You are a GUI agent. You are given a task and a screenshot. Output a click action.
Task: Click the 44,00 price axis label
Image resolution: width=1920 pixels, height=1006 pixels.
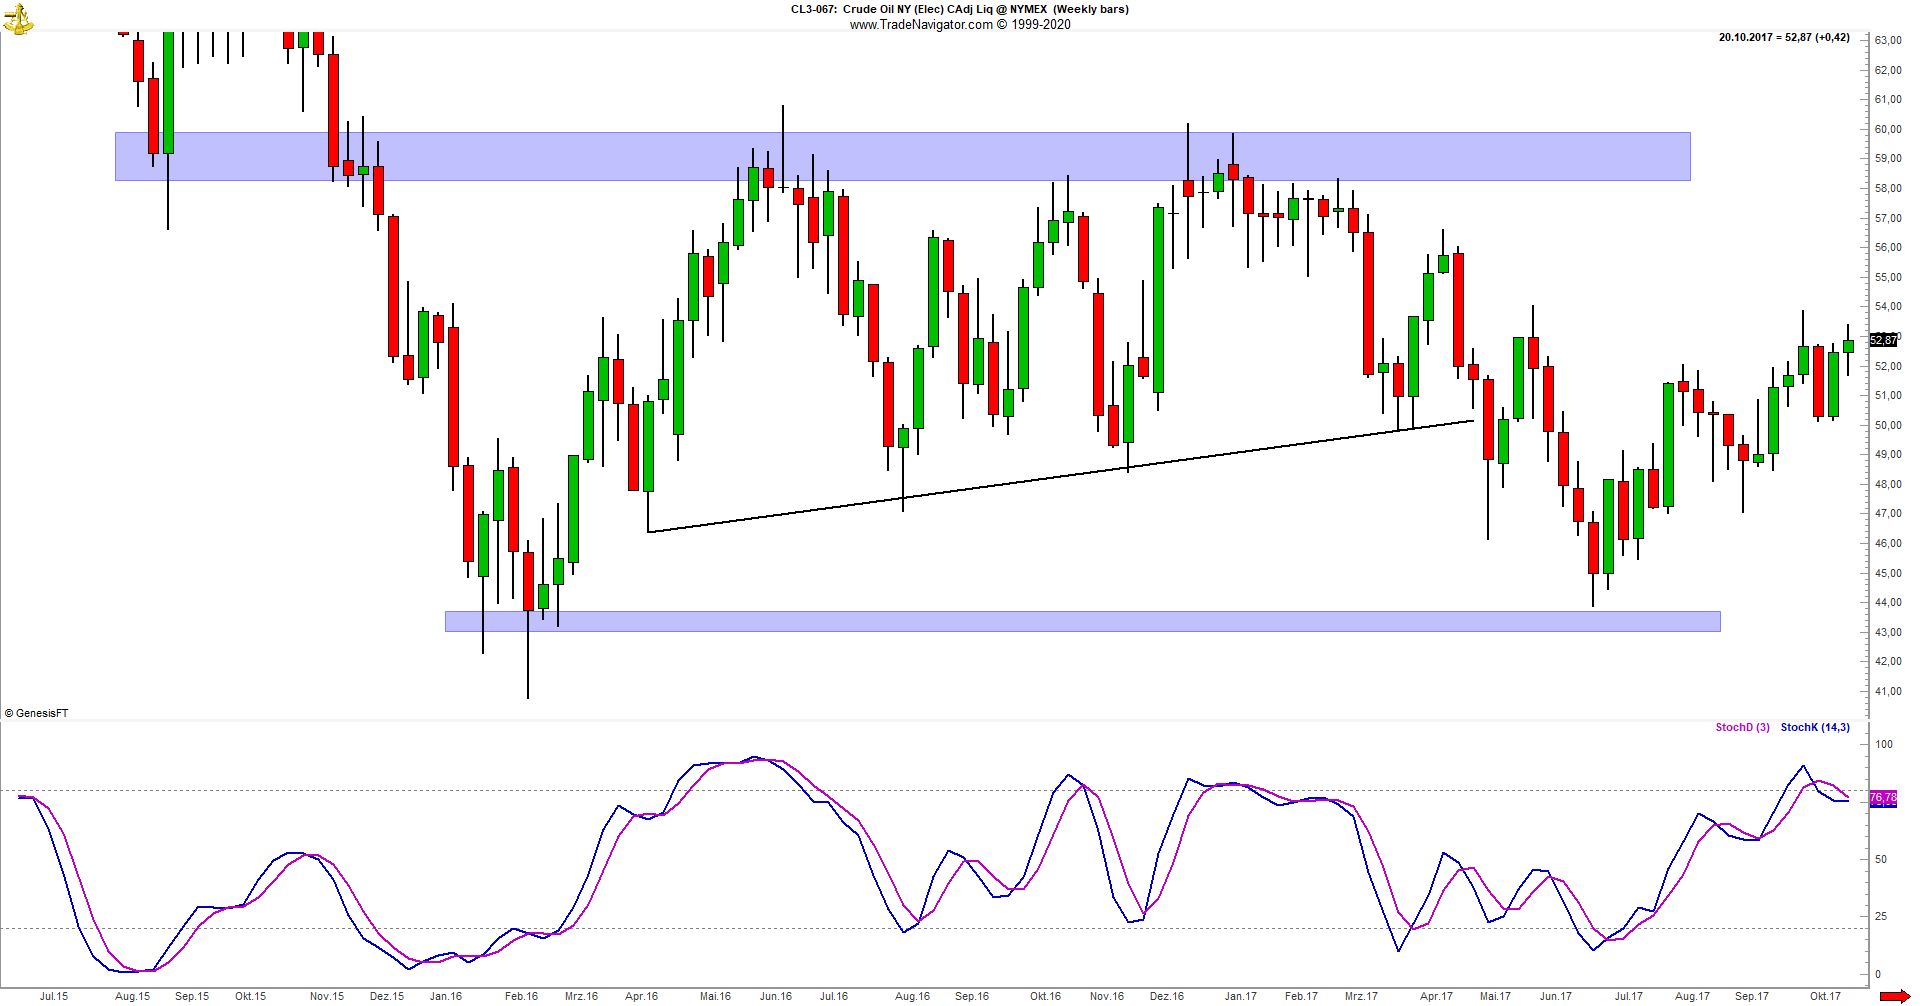coord(1888,602)
